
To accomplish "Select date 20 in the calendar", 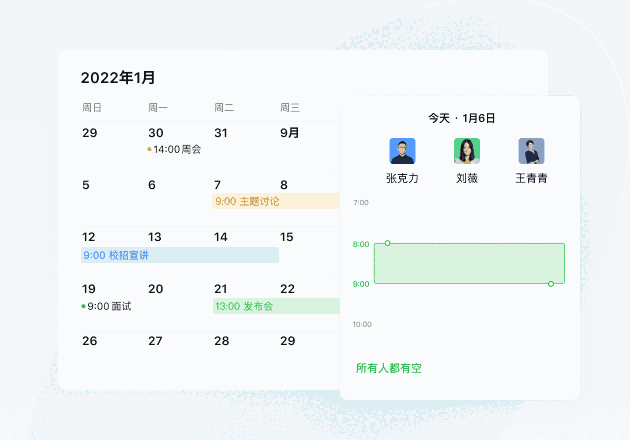I will [x=155, y=289].
